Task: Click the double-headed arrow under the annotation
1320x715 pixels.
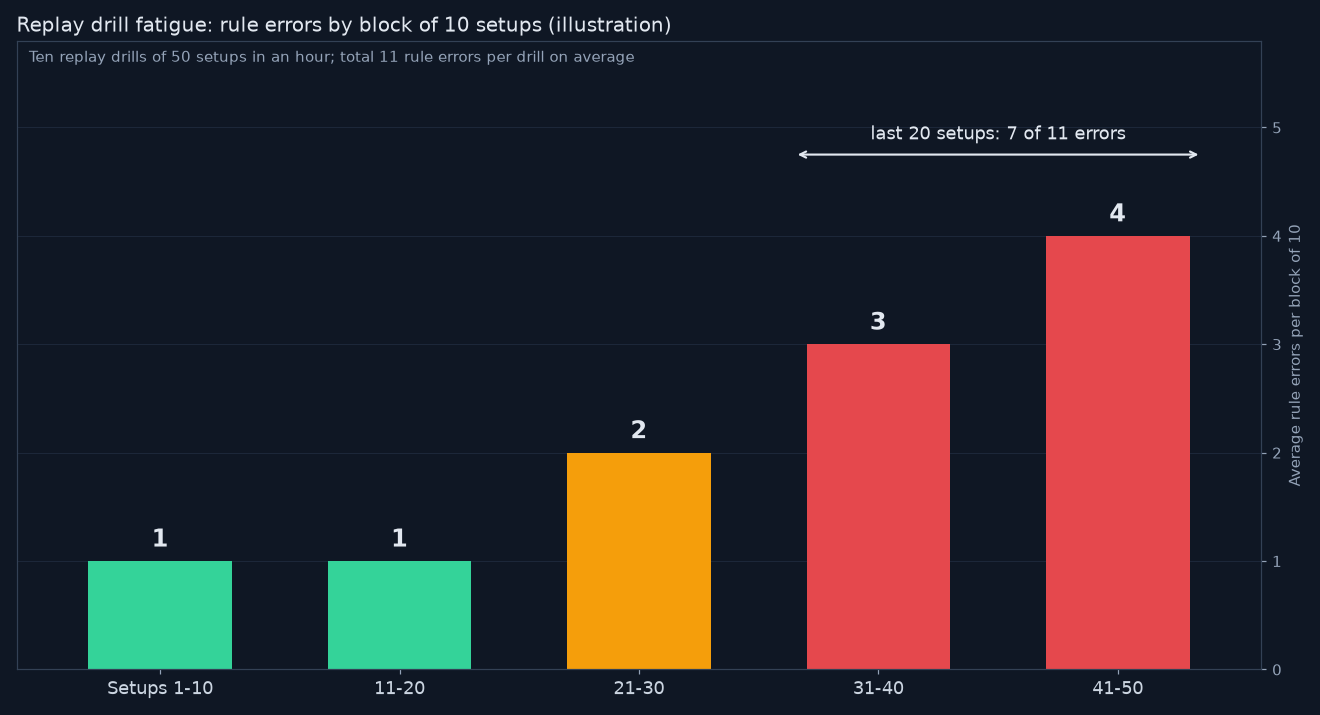Action: (x=998, y=155)
